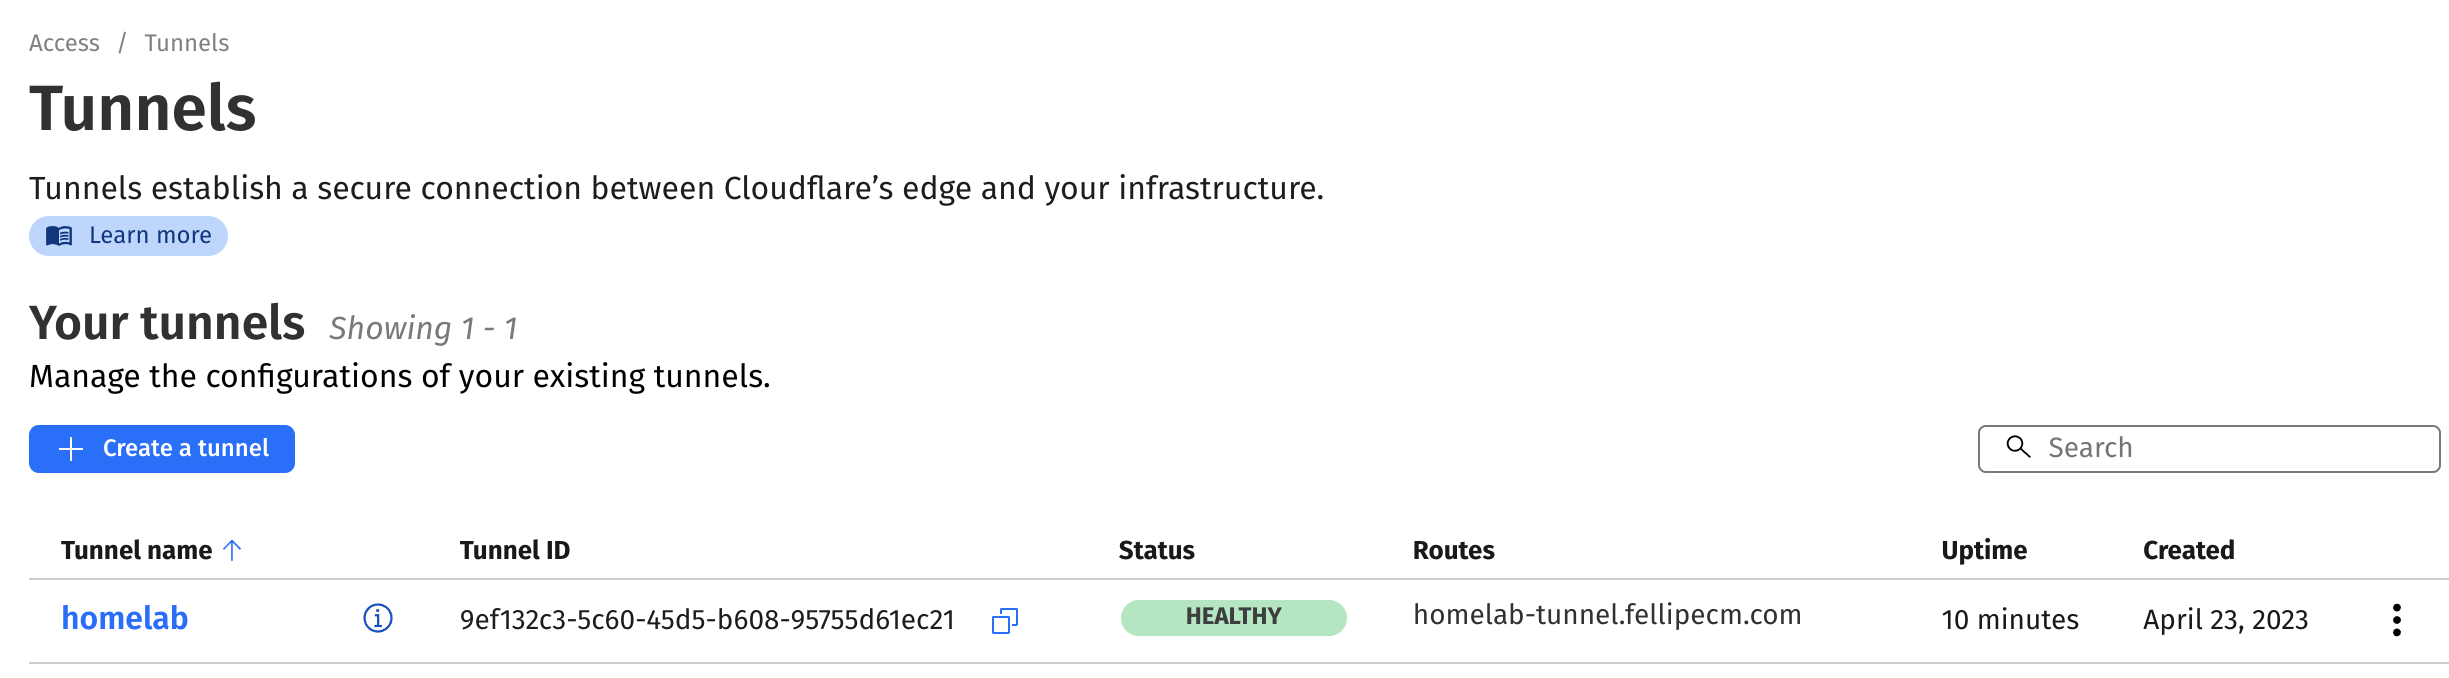Viewport: 2449px width, 678px height.
Task: Open sorting options via the Created column header
Action: click(2188, 549)
